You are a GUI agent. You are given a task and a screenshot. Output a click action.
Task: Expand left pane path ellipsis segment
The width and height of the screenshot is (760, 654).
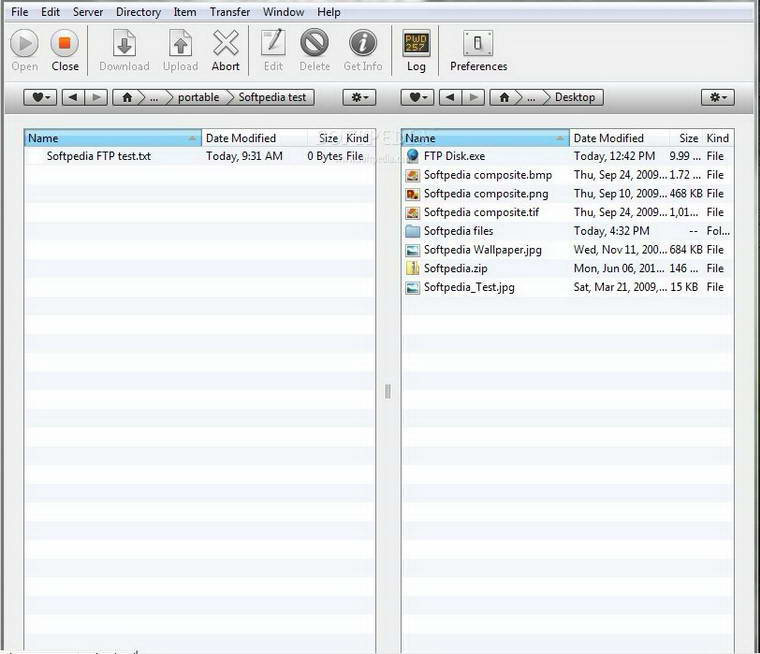[x=154, y=97]
